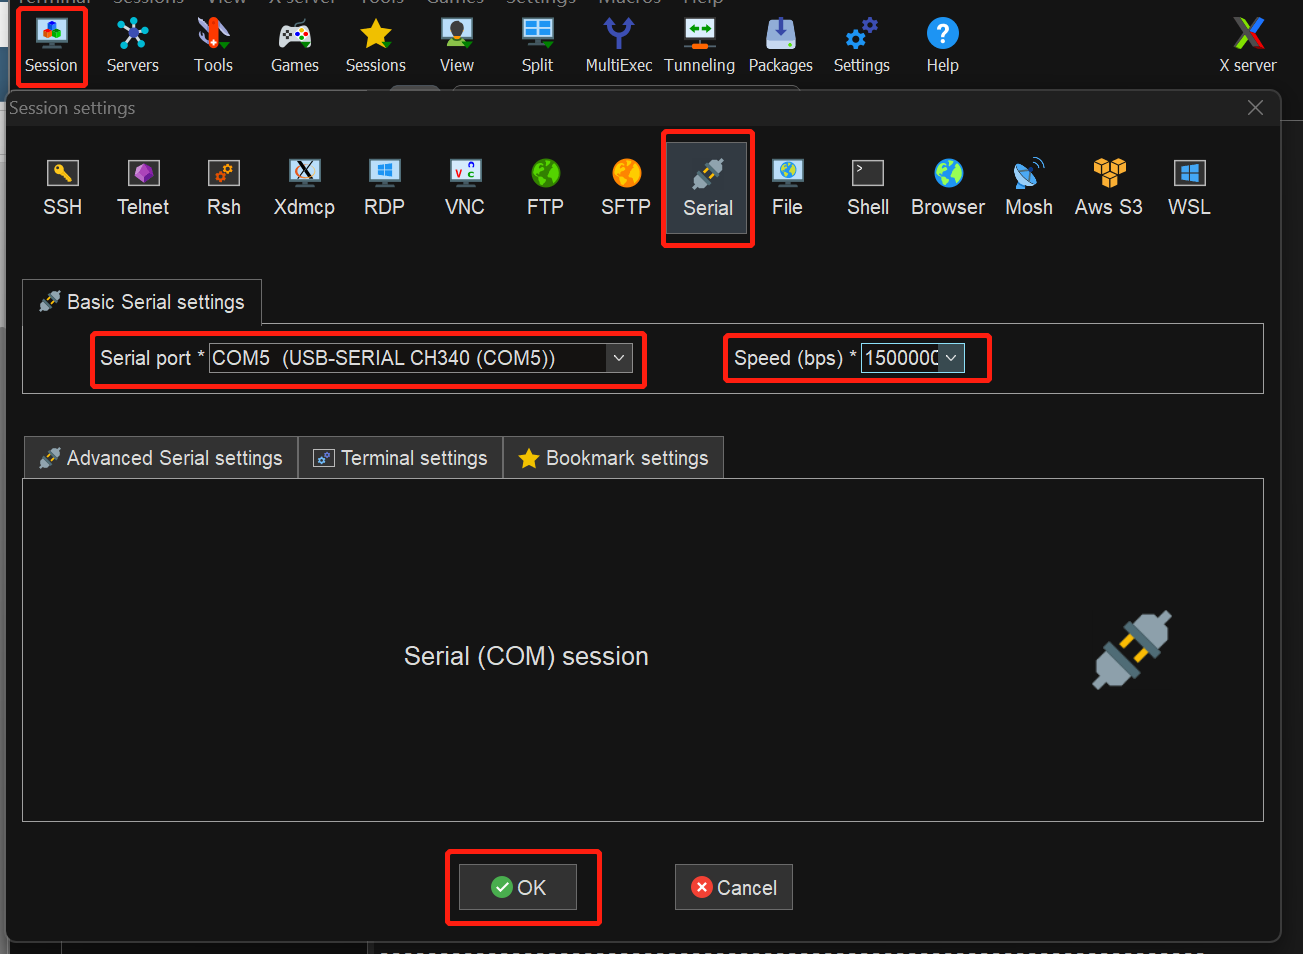This screenshot has width=1303, height=954.
Task: Select the Telnet session type
Action: tap(143, 188)
